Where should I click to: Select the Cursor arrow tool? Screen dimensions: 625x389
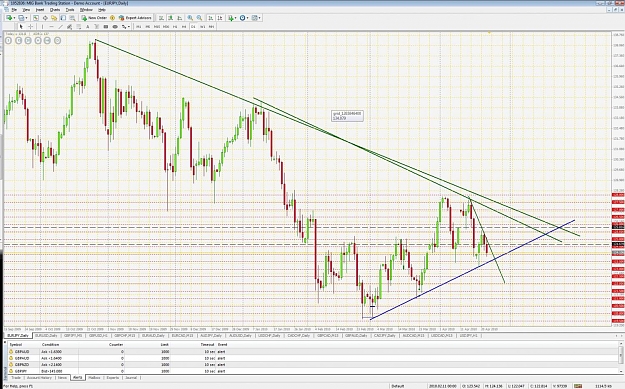coord(21,27)
